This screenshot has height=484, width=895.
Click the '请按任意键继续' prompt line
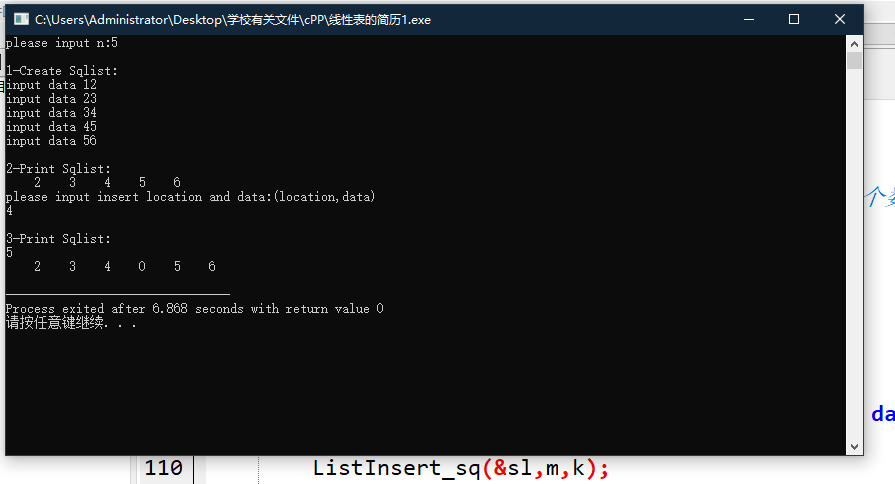[71, 323]
